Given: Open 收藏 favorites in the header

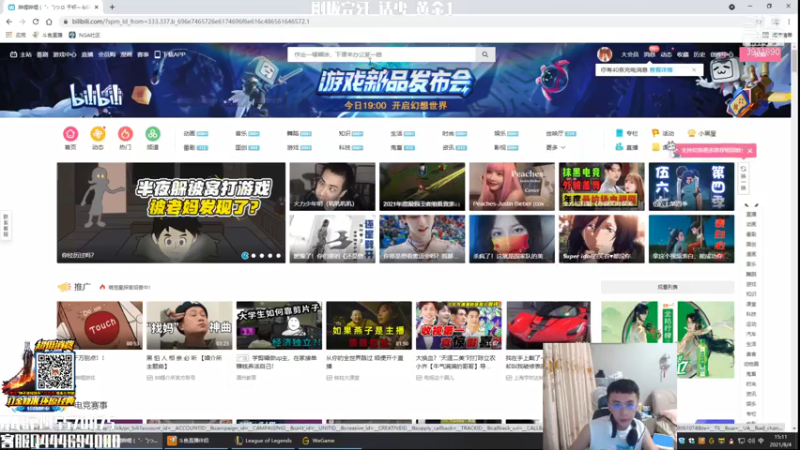Looking at the screenshot, I should click(x=683, y=54).
